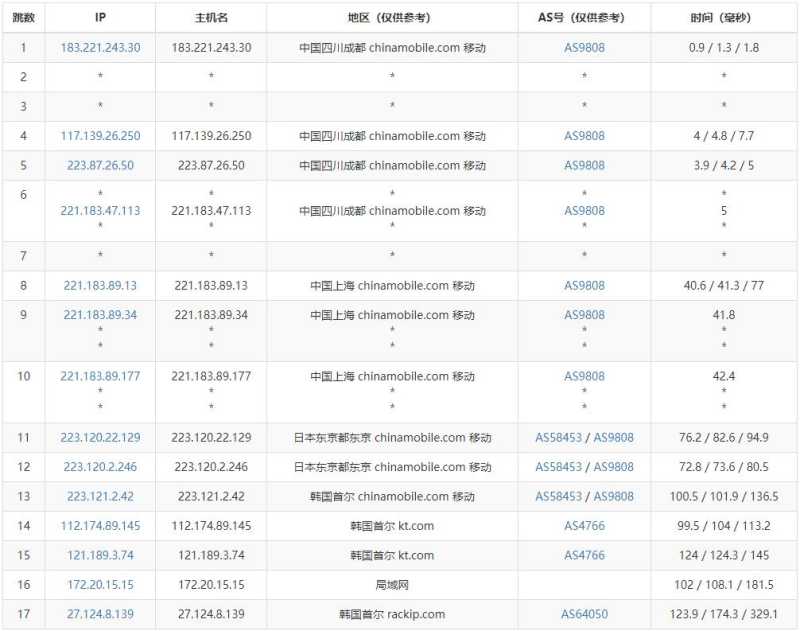Open the 183.221.243.30 IP link in hop 1
Viewport: 800px width, 631px height.
point(101,48)
